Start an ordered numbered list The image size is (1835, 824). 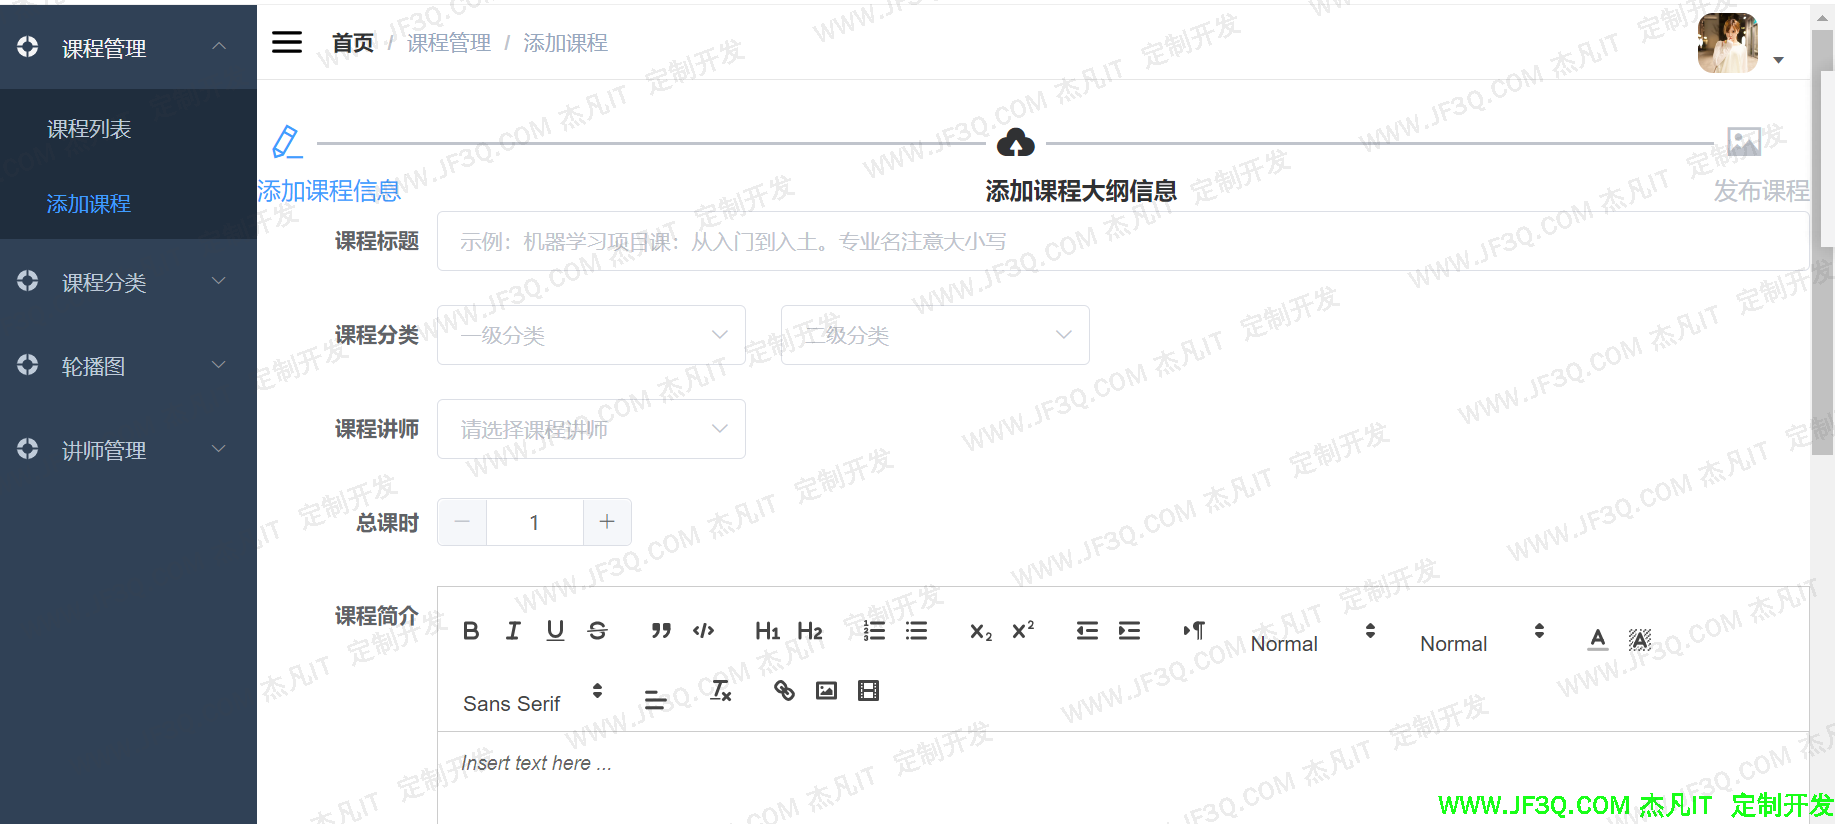click(x=874, y=631)
